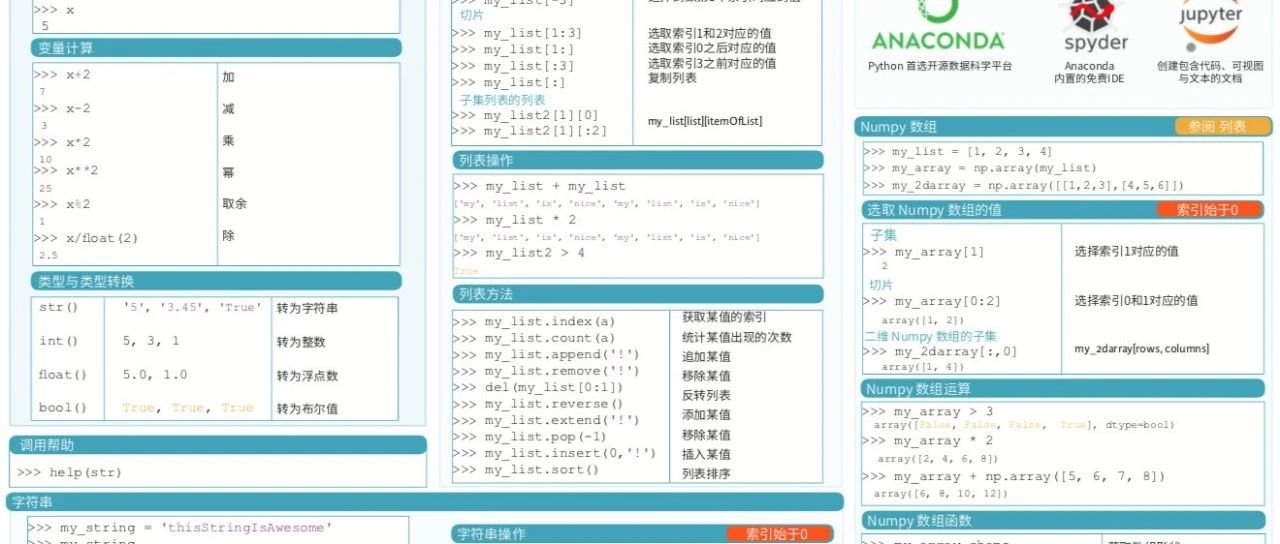Click the my_list.reverse() line
1280x544 pixels.
(x=537, y=404)
